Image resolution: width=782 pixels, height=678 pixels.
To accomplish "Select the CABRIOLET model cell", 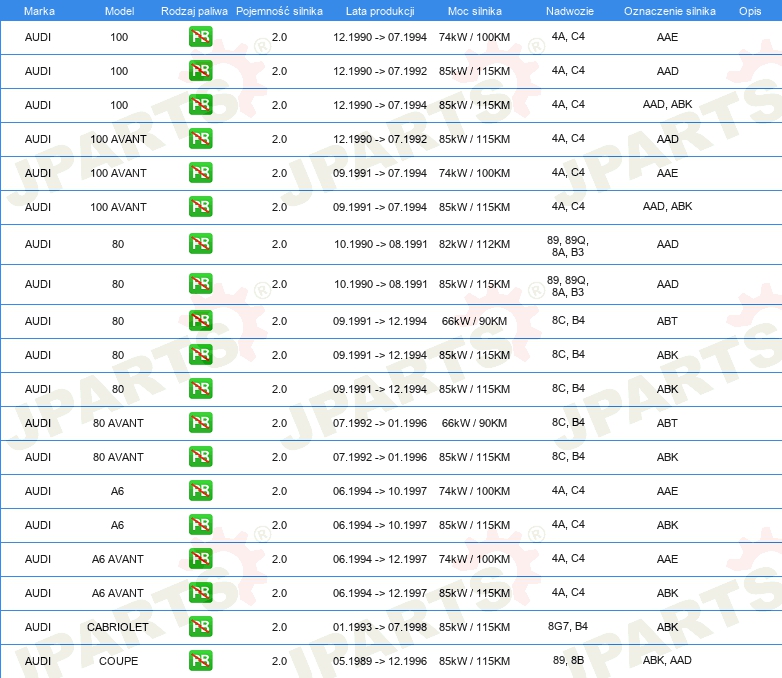I will click(x=118, y=627).
